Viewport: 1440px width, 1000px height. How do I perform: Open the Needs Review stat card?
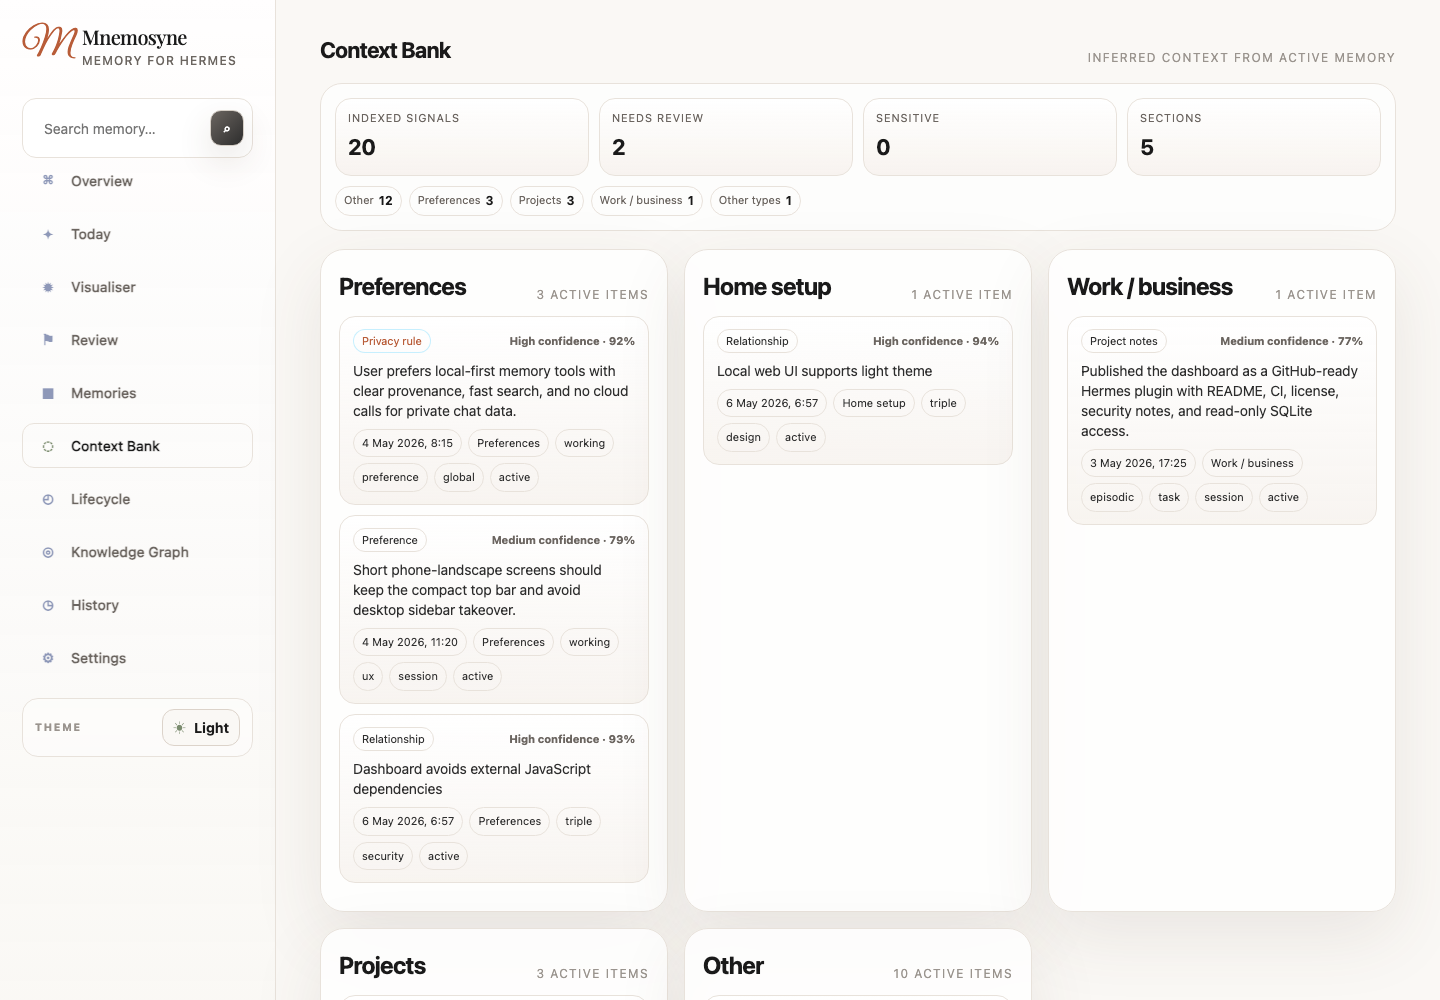pos(726,137)
